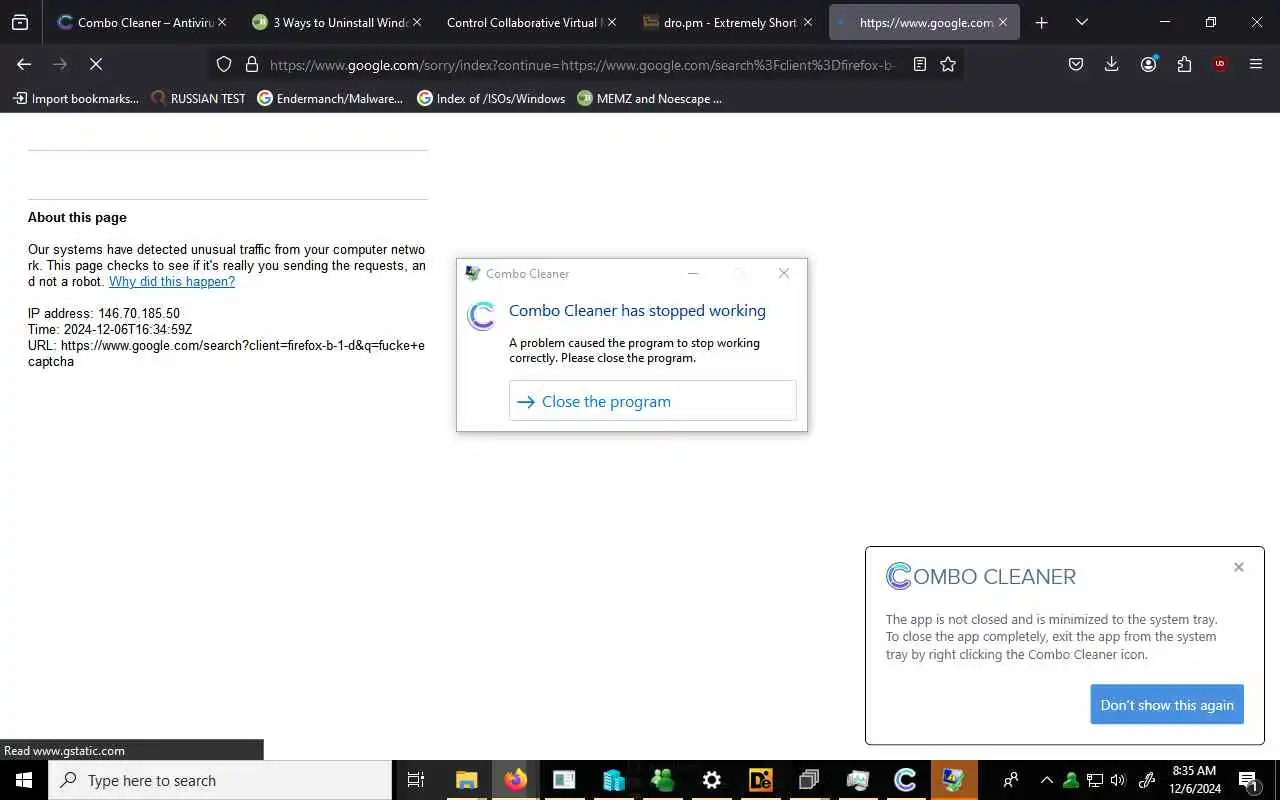Close the Combo Cleaner crash dialog
Screen dimensions: 1280x800
point(784,273)
